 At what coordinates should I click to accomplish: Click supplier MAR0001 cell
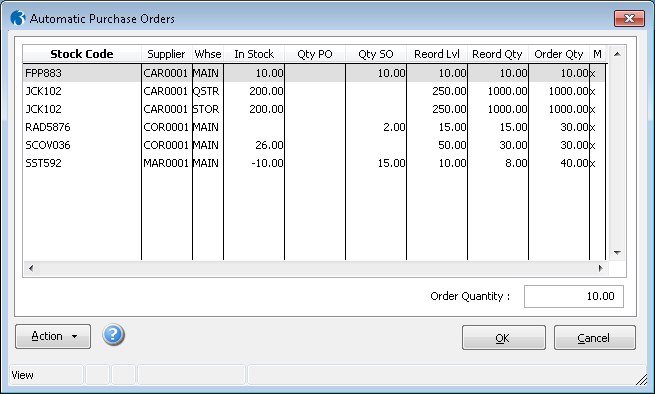(166, 163)
